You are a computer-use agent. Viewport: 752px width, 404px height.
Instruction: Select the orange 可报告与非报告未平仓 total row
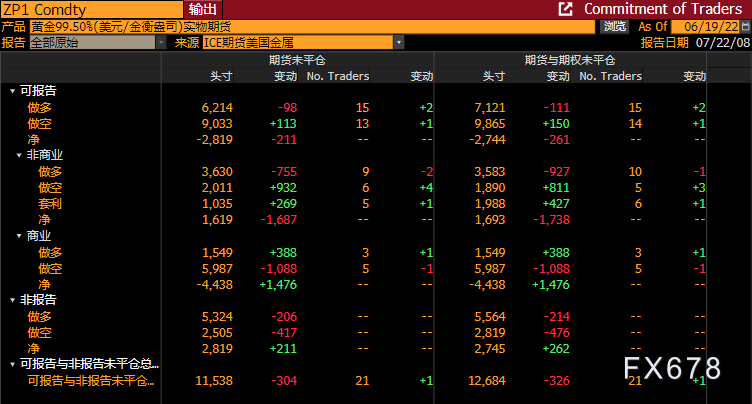[x=91, y=381]
